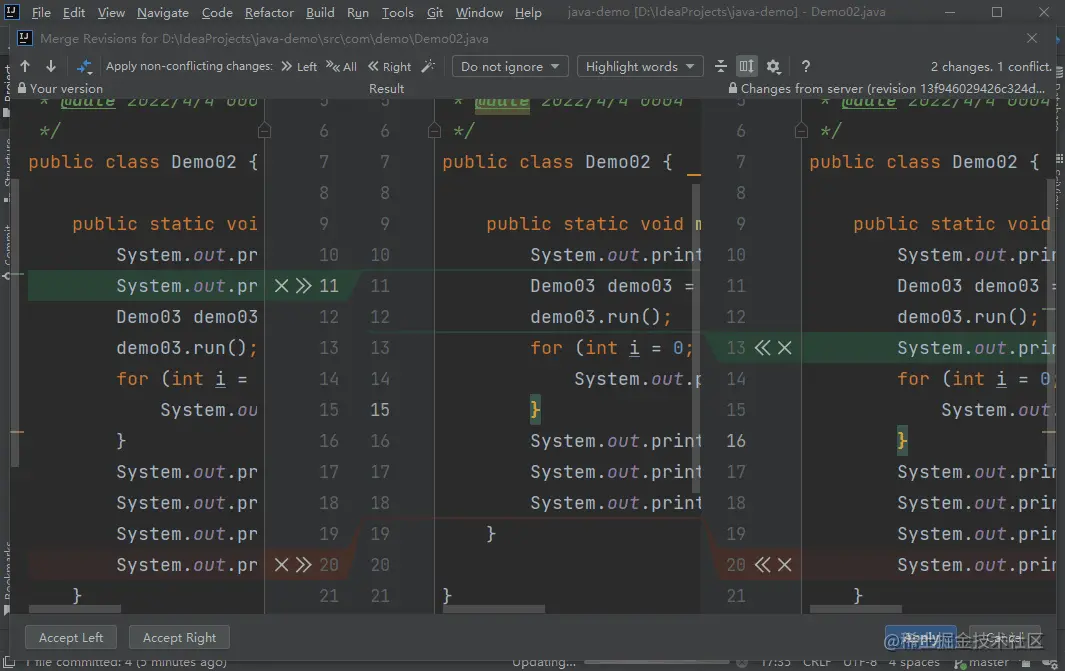Accept left conflict at line 20
The width and height of the screenshot is (1065, 671).
coord(303,564)
